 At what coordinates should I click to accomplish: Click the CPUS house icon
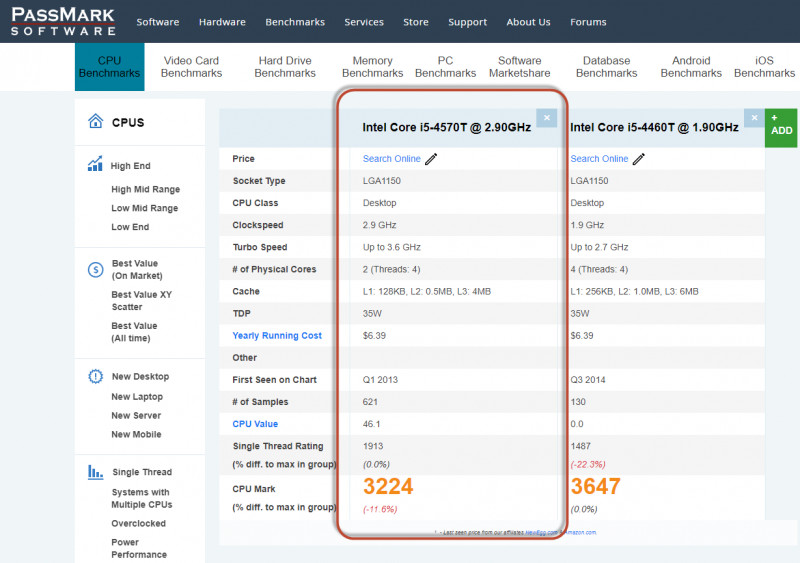(x=96, y=121)
